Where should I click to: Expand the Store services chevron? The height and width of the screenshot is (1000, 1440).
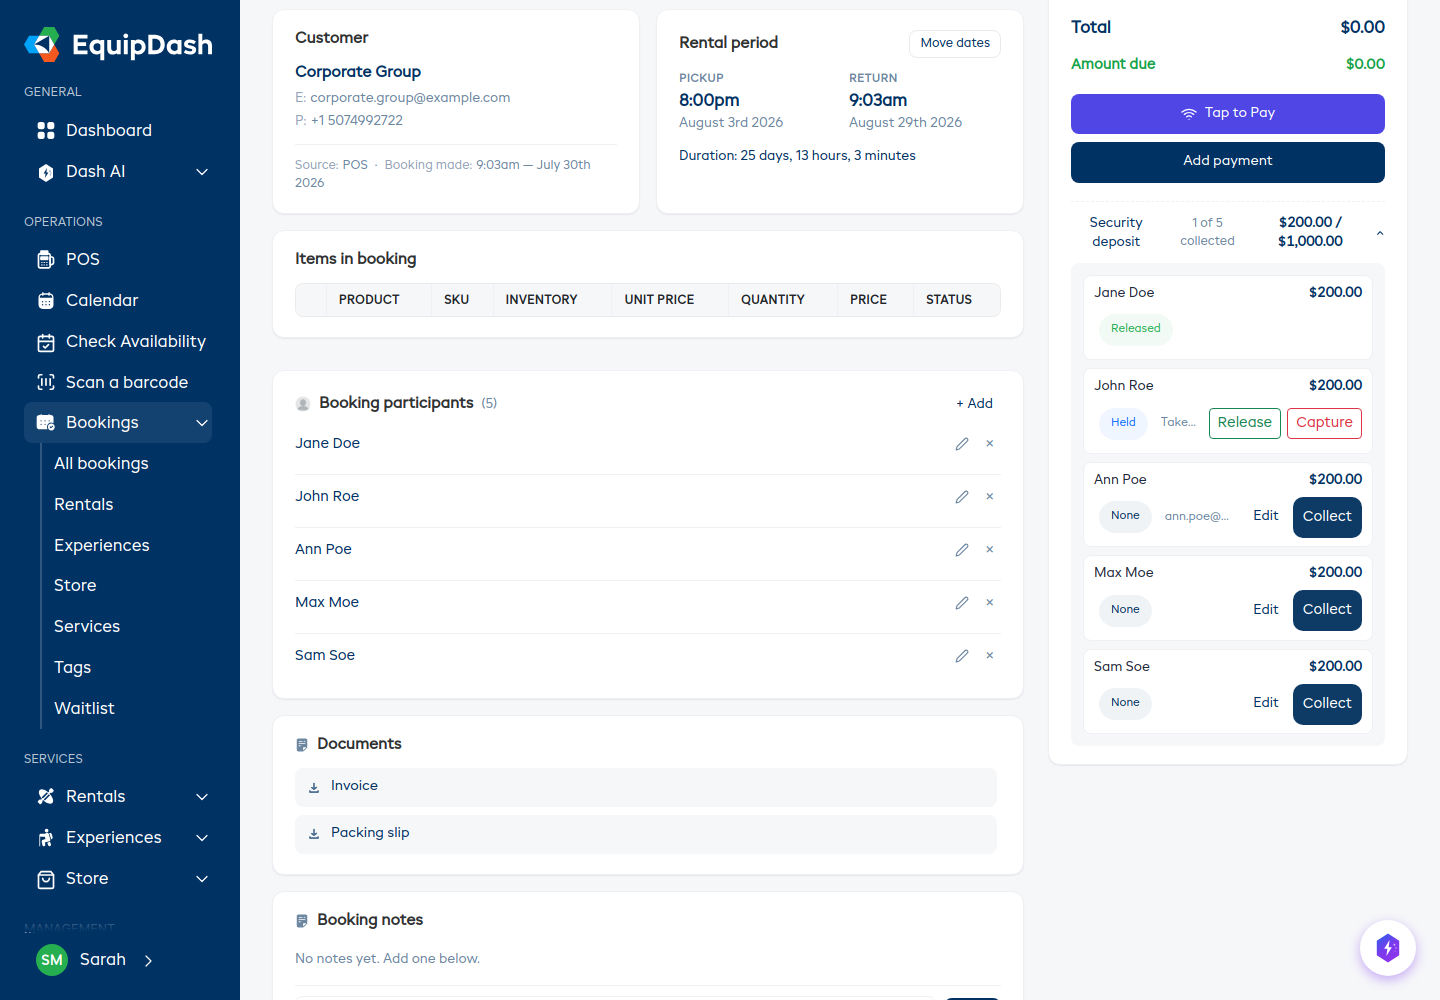click(x=202, y=879)
